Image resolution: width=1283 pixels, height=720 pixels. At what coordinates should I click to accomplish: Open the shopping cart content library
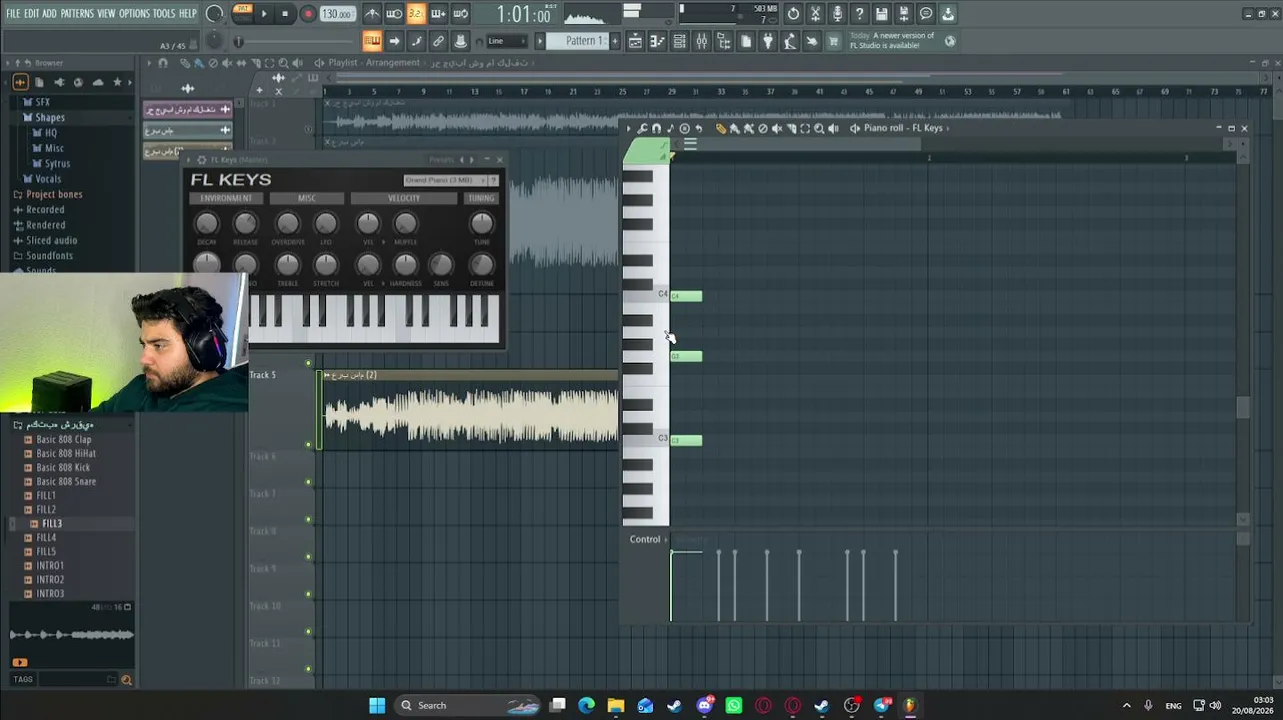[833, 41]
